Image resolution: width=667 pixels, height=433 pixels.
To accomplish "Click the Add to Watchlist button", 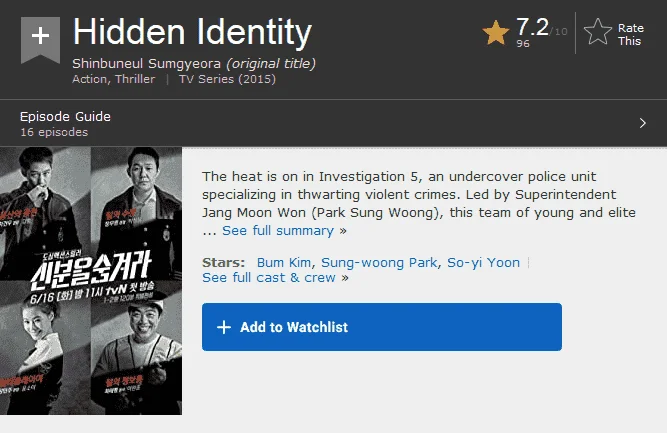I will [382, 327].
